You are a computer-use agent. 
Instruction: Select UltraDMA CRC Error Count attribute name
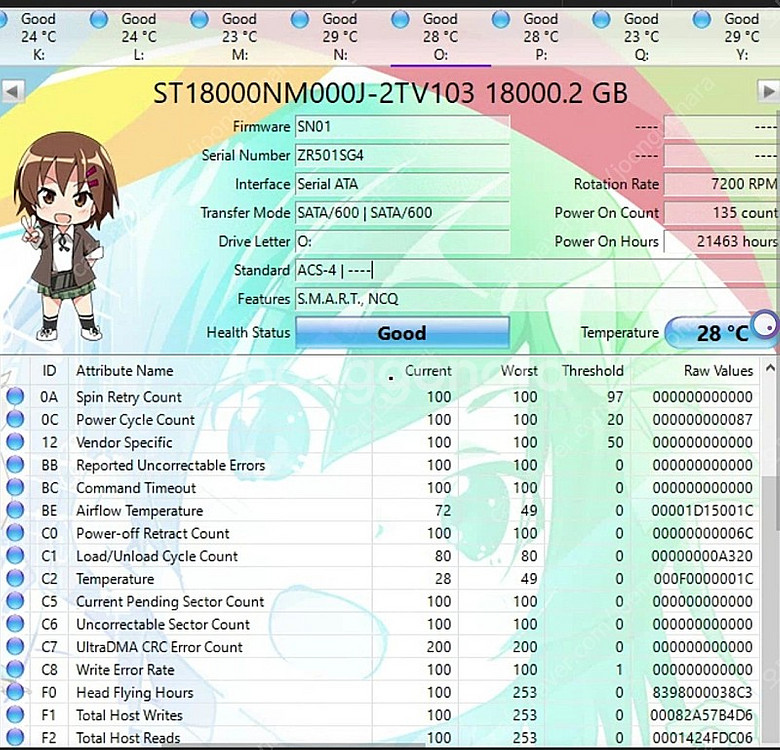coord(159,647)
